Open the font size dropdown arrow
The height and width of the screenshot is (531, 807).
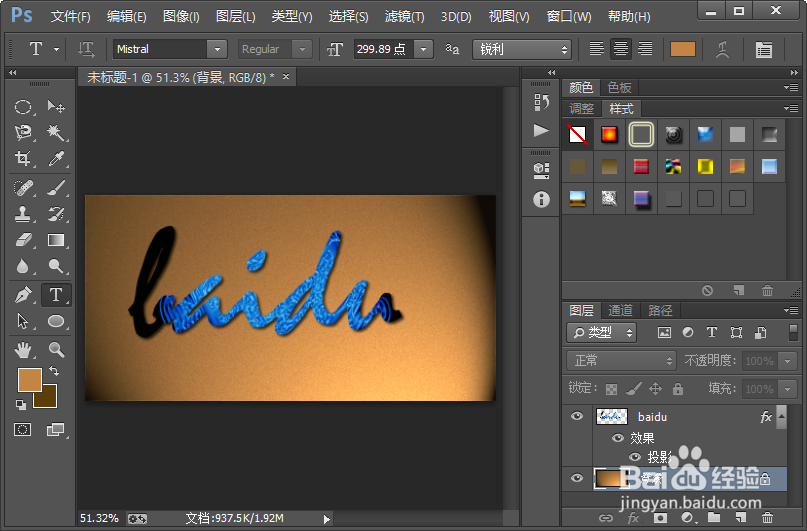coord(424,49)
